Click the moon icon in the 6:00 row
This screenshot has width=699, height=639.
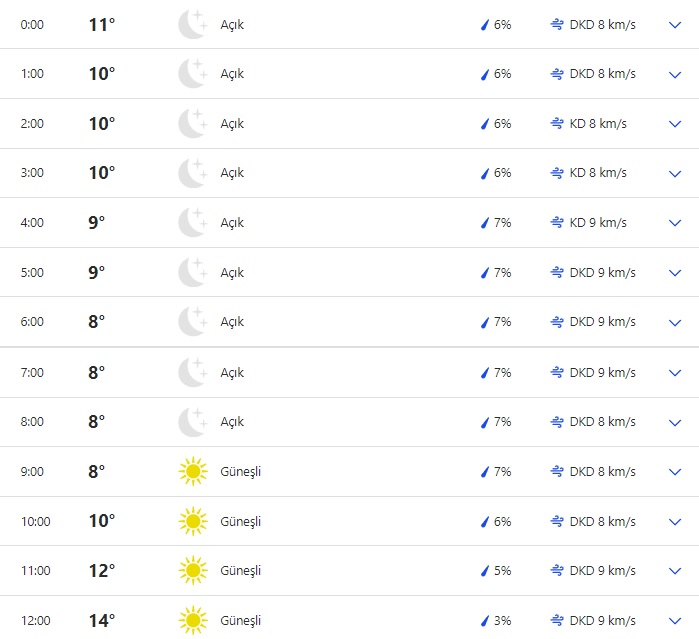(x=192, y=322)
